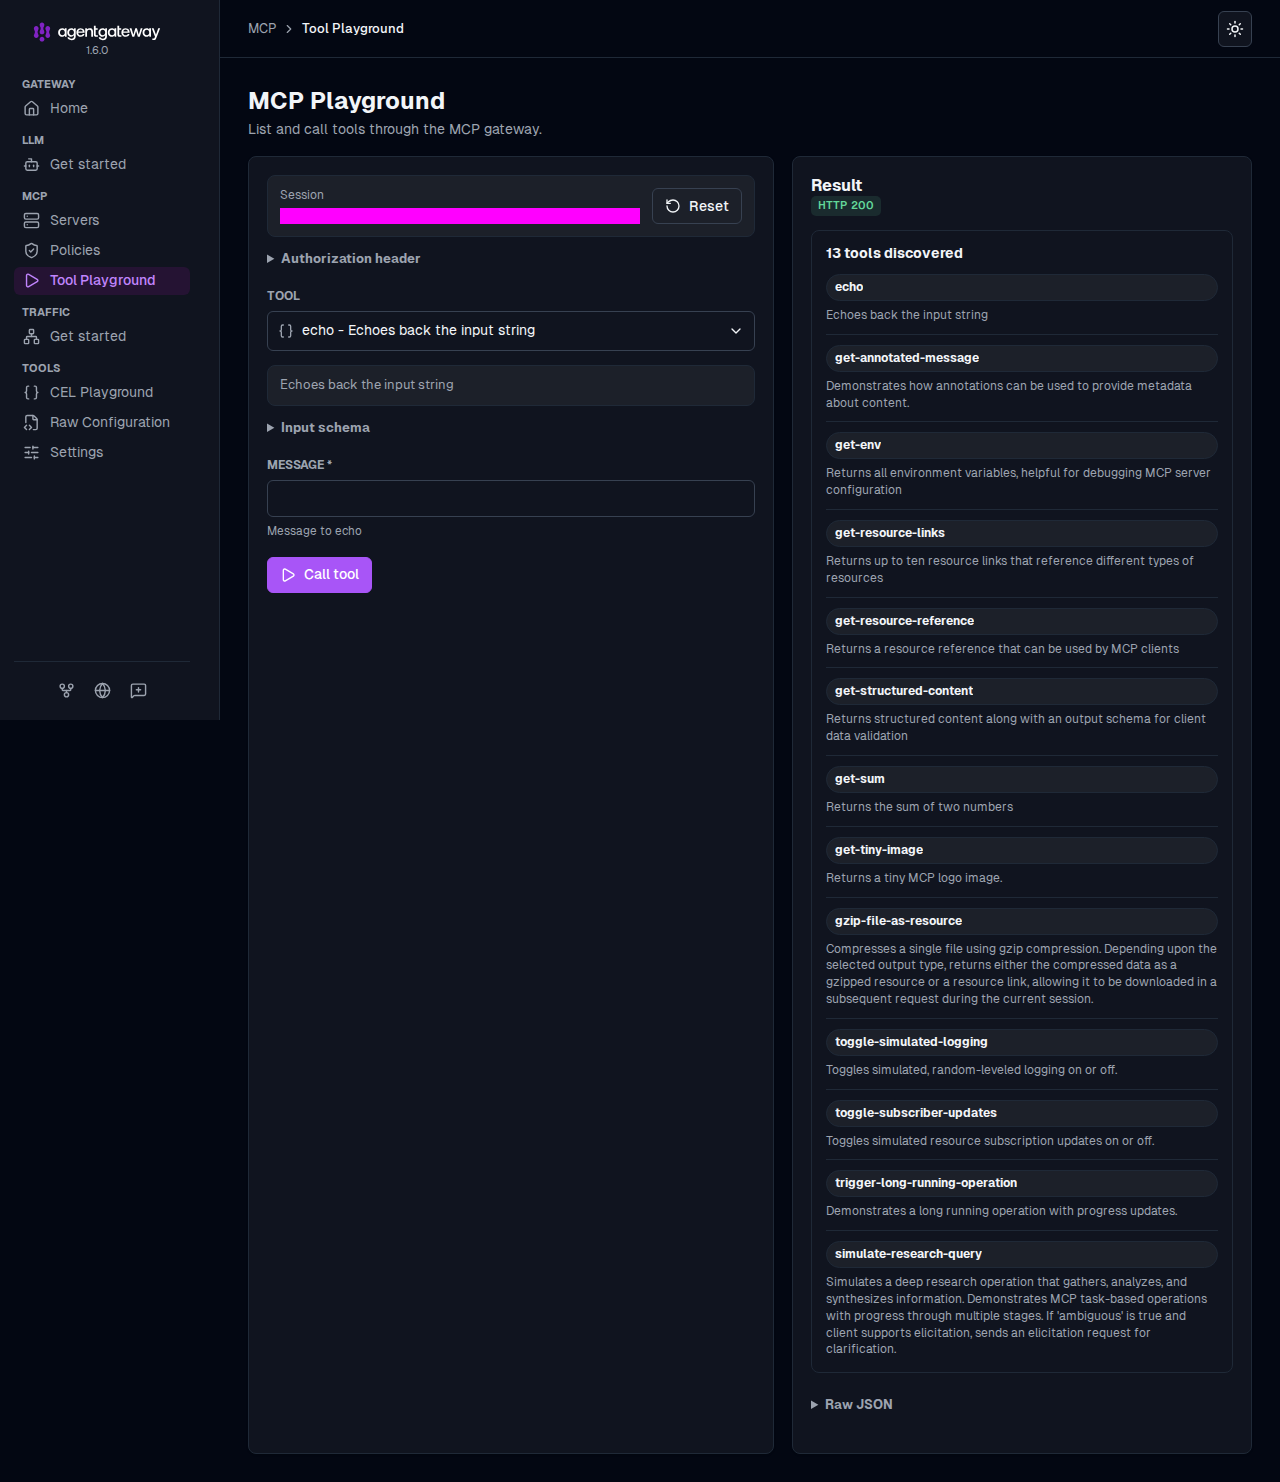
Task: Expand the Authorization header section
Action: [x=343, y=258]
